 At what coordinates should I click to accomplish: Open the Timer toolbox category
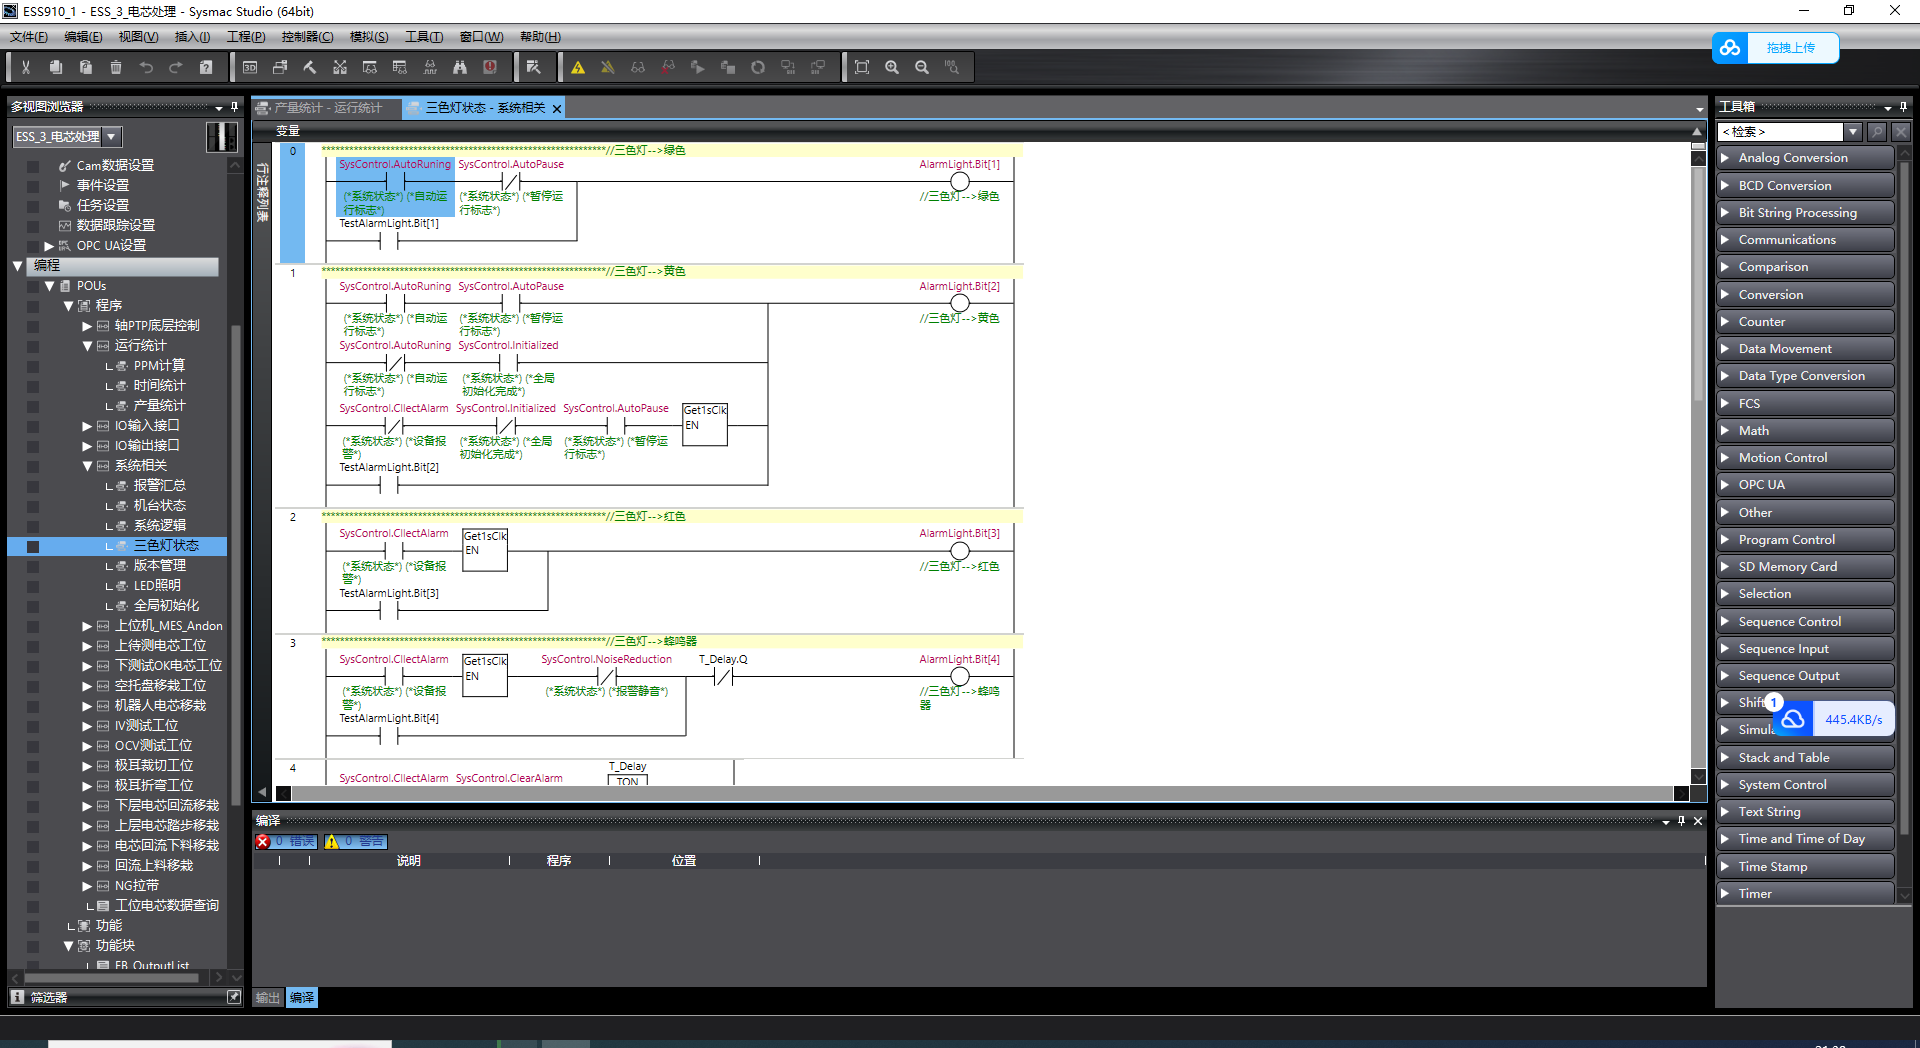(x=1806, y=894)
